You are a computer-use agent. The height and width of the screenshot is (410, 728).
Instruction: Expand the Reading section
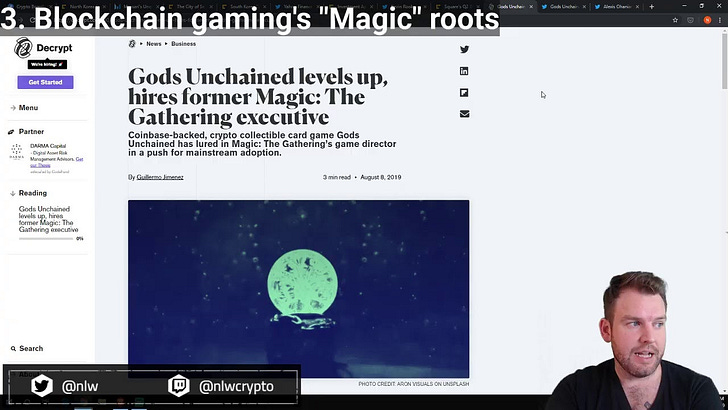coord(28,193)
